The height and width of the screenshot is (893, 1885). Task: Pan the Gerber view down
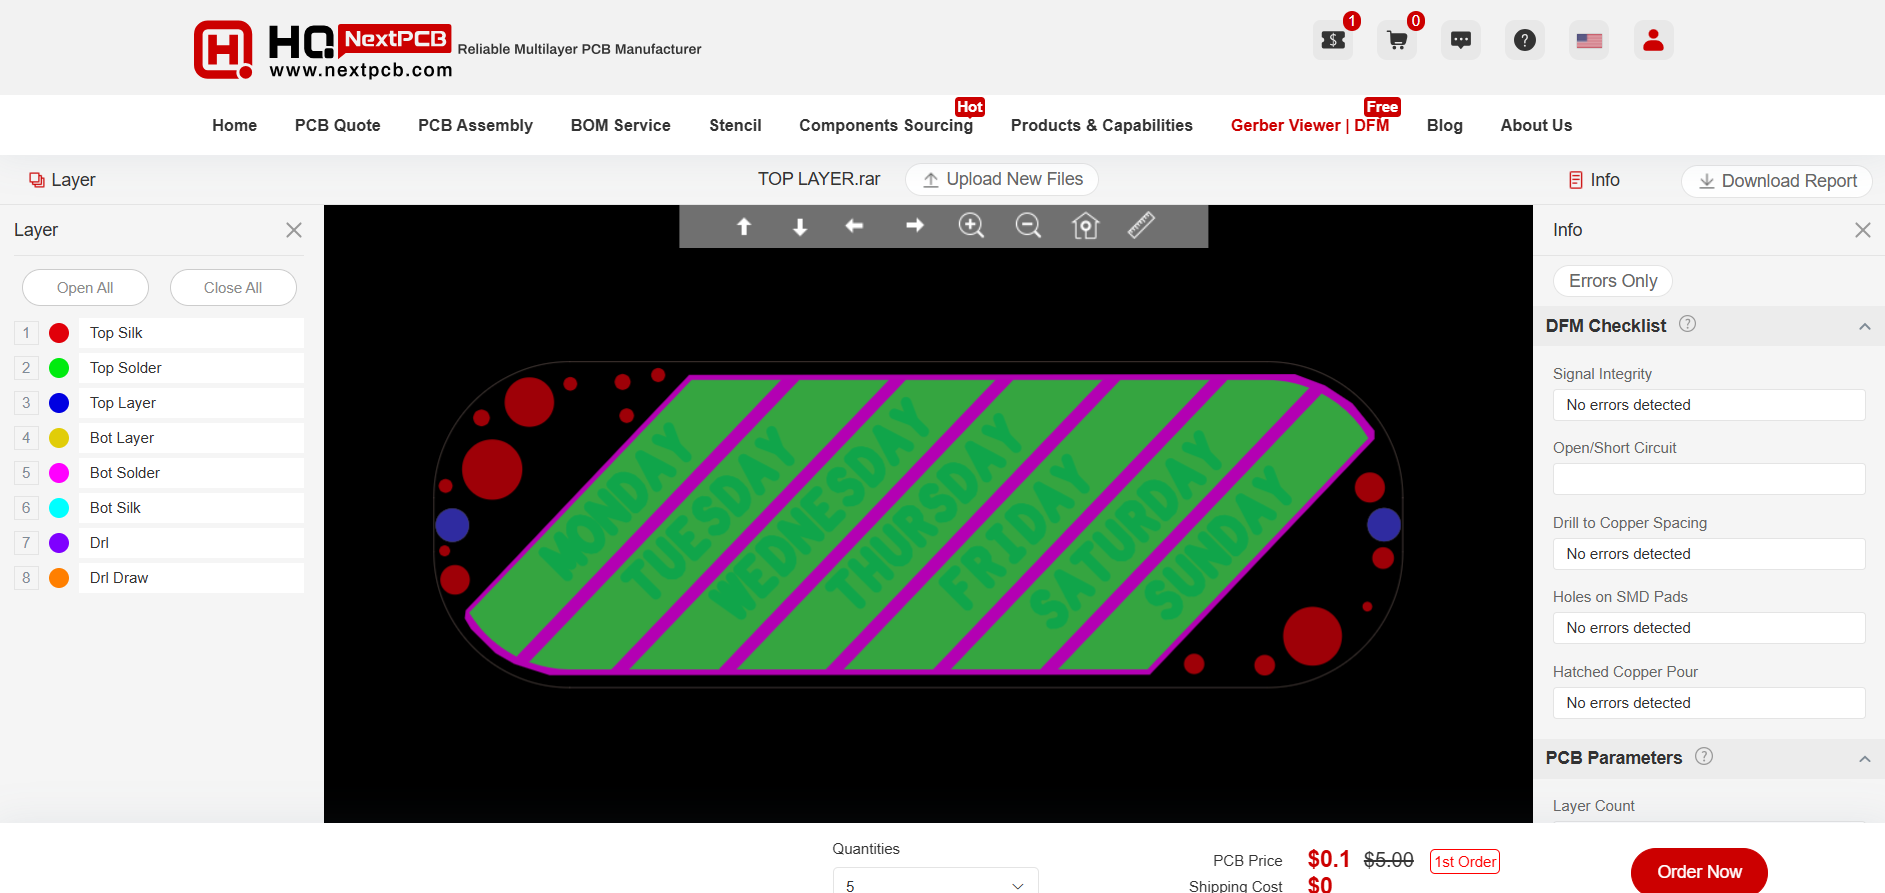pyautogui.click(x=800, y=227)
